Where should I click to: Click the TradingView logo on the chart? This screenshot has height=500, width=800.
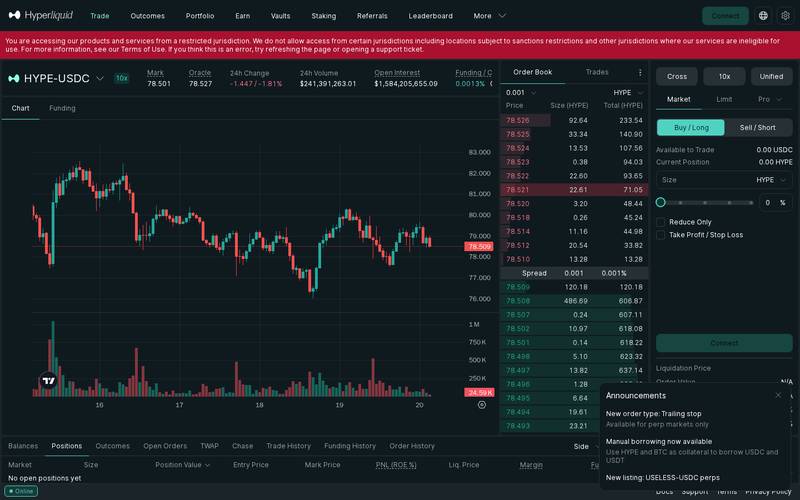(x=48, y=380)
